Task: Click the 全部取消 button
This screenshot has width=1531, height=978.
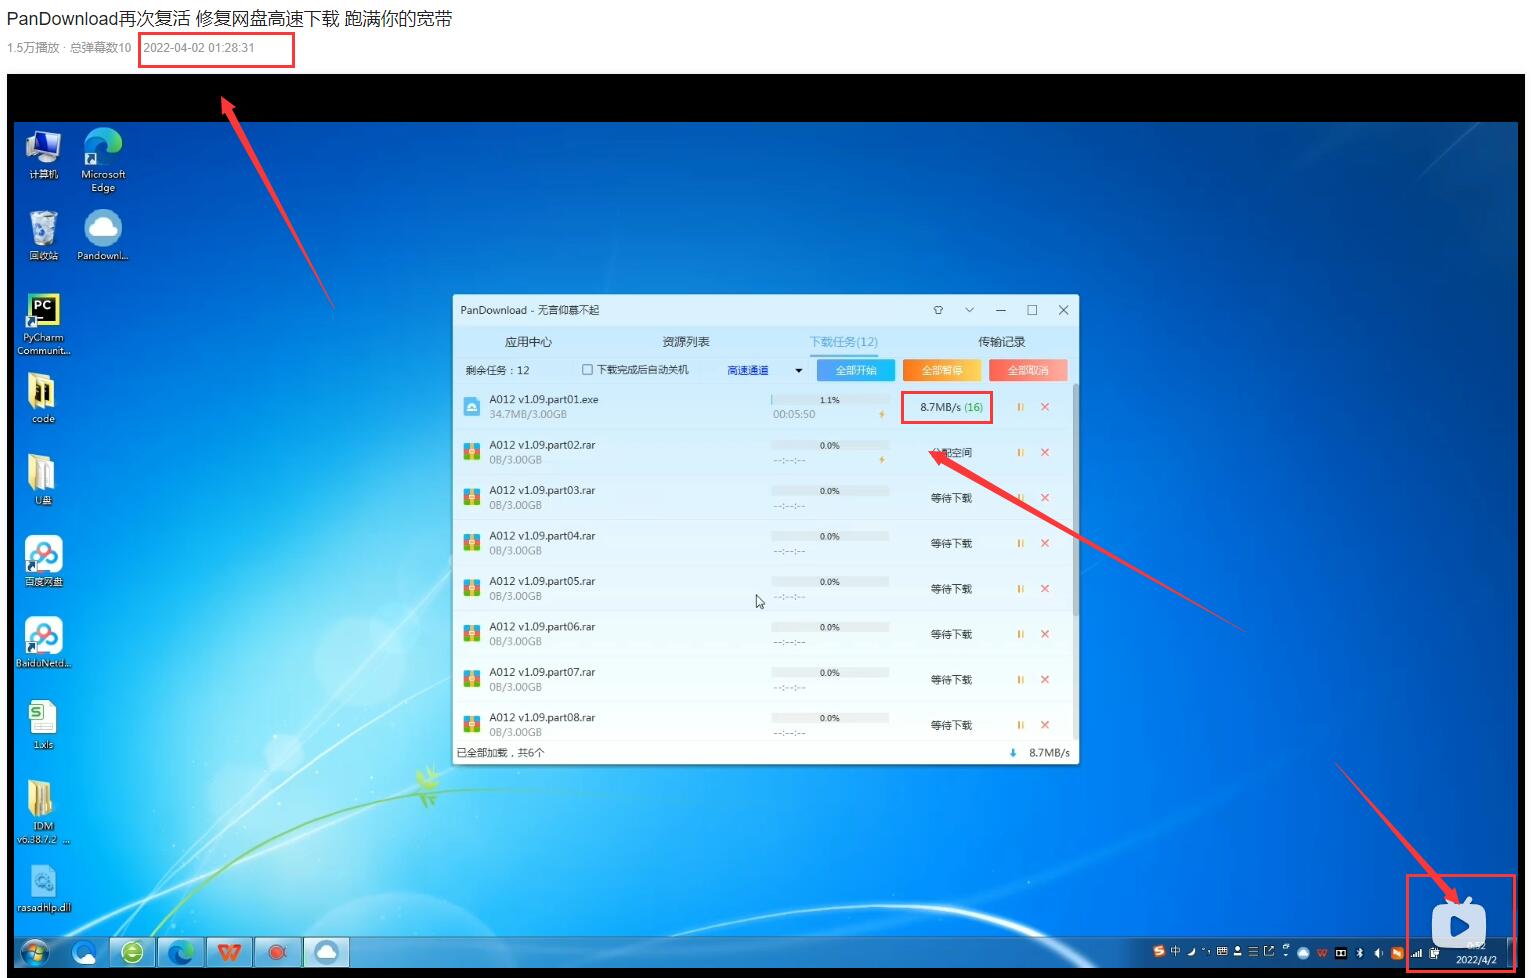Action: (1028, 370)
